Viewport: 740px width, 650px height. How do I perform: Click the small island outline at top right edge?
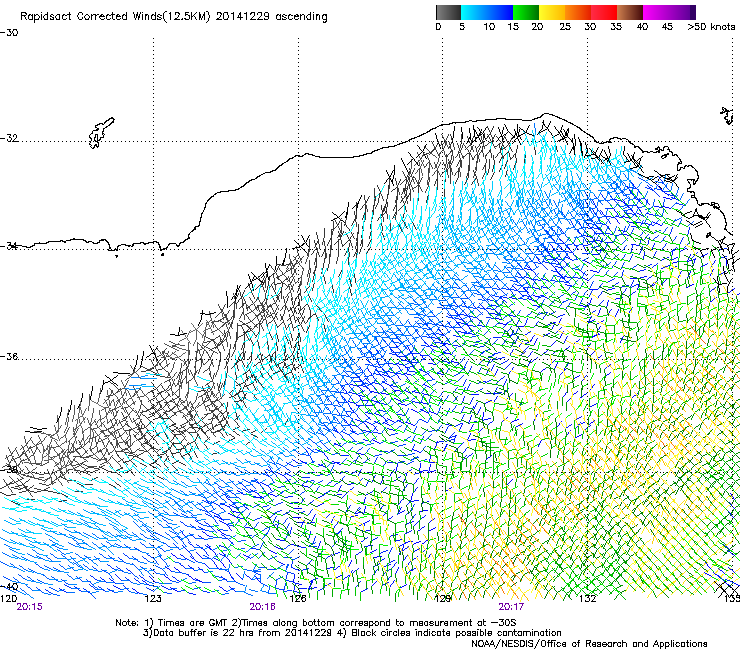pos(727,116)
